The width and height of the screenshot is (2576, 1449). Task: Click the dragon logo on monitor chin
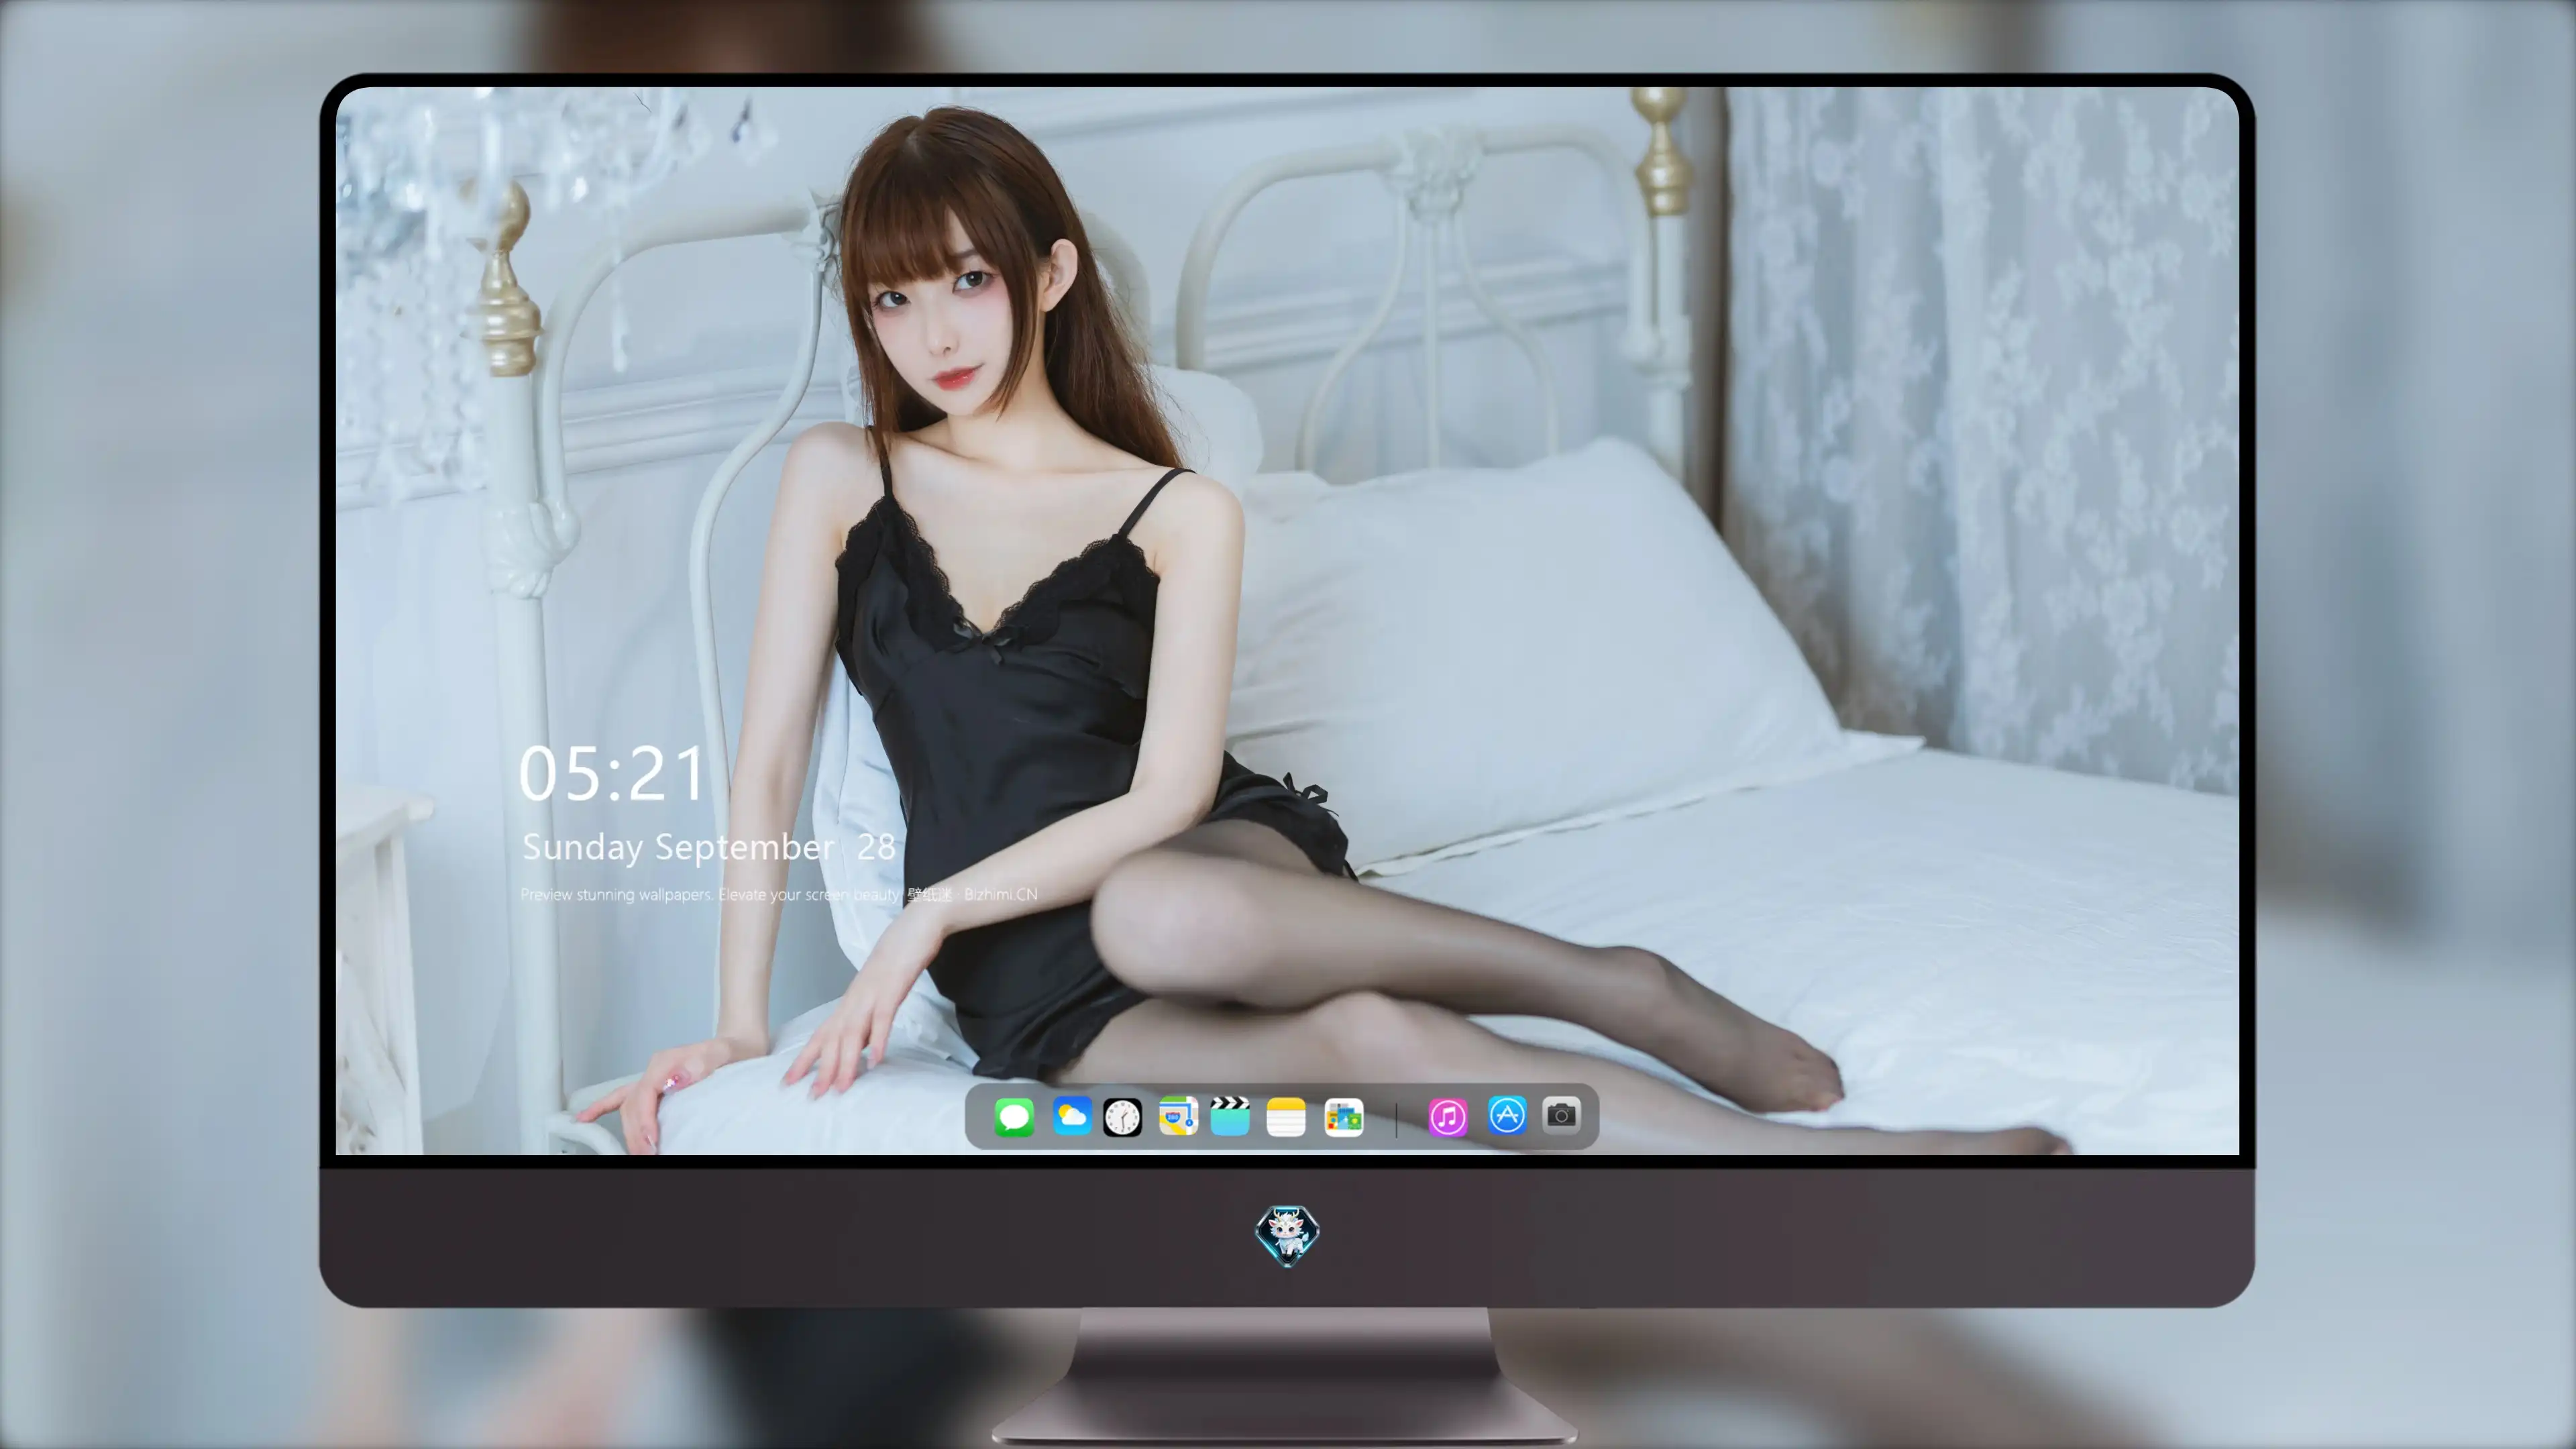pyautogui.click(x=1287, y=1235)
